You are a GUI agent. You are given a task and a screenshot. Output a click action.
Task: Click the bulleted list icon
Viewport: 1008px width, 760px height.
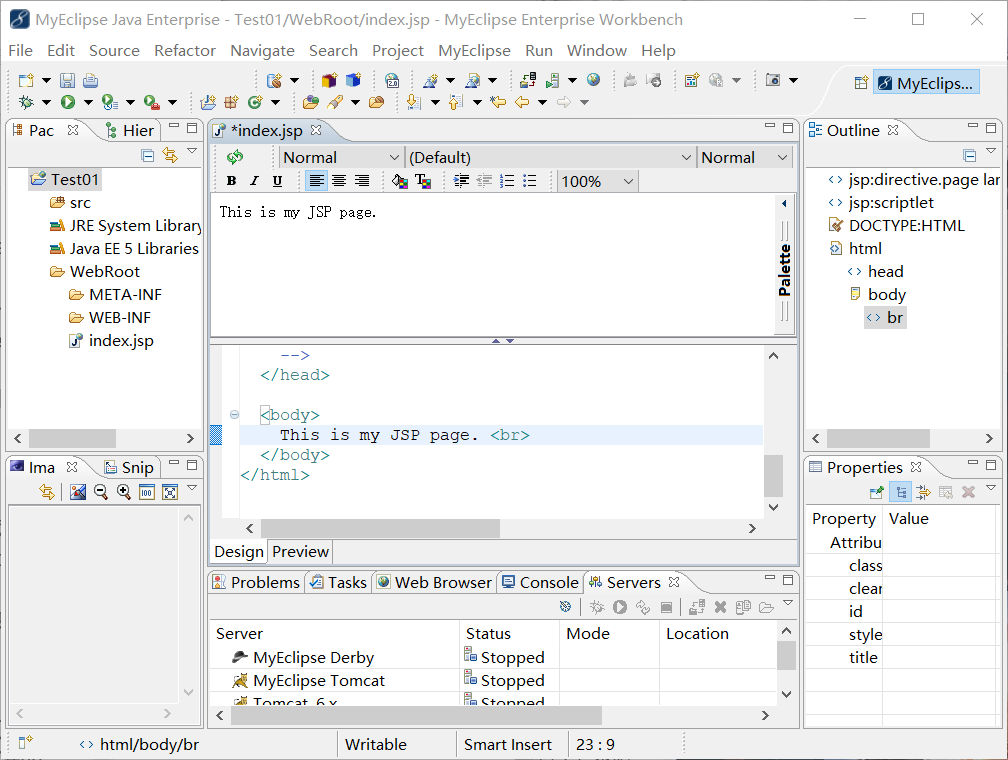pos(530,181)
